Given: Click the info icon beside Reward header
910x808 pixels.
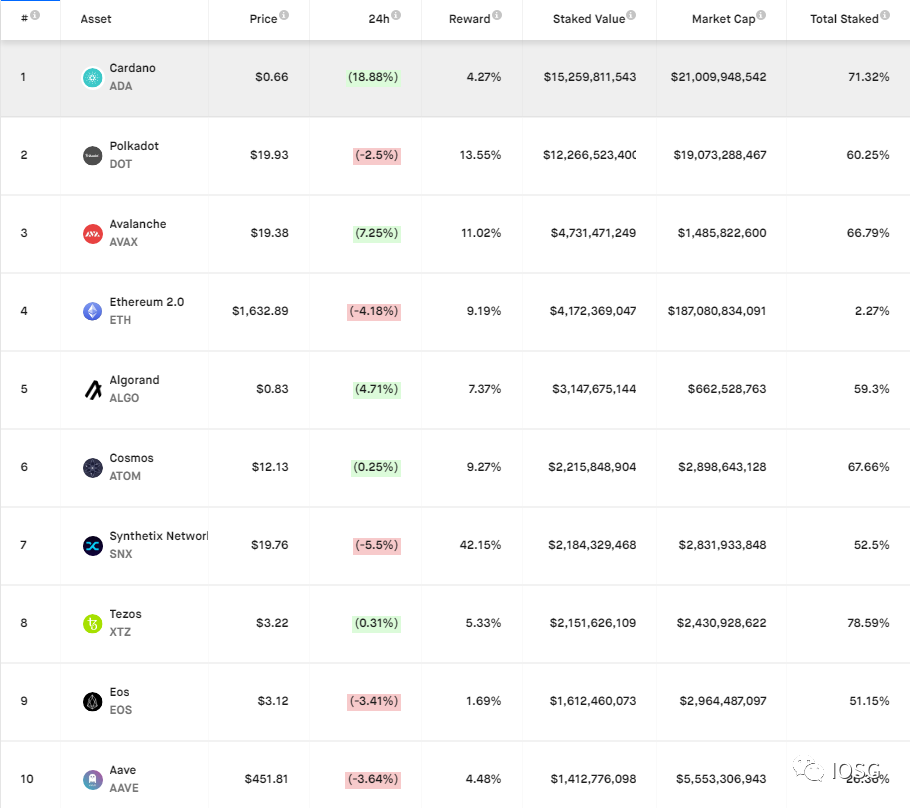Looking at the screenshot, I should (x=497, y=15).
